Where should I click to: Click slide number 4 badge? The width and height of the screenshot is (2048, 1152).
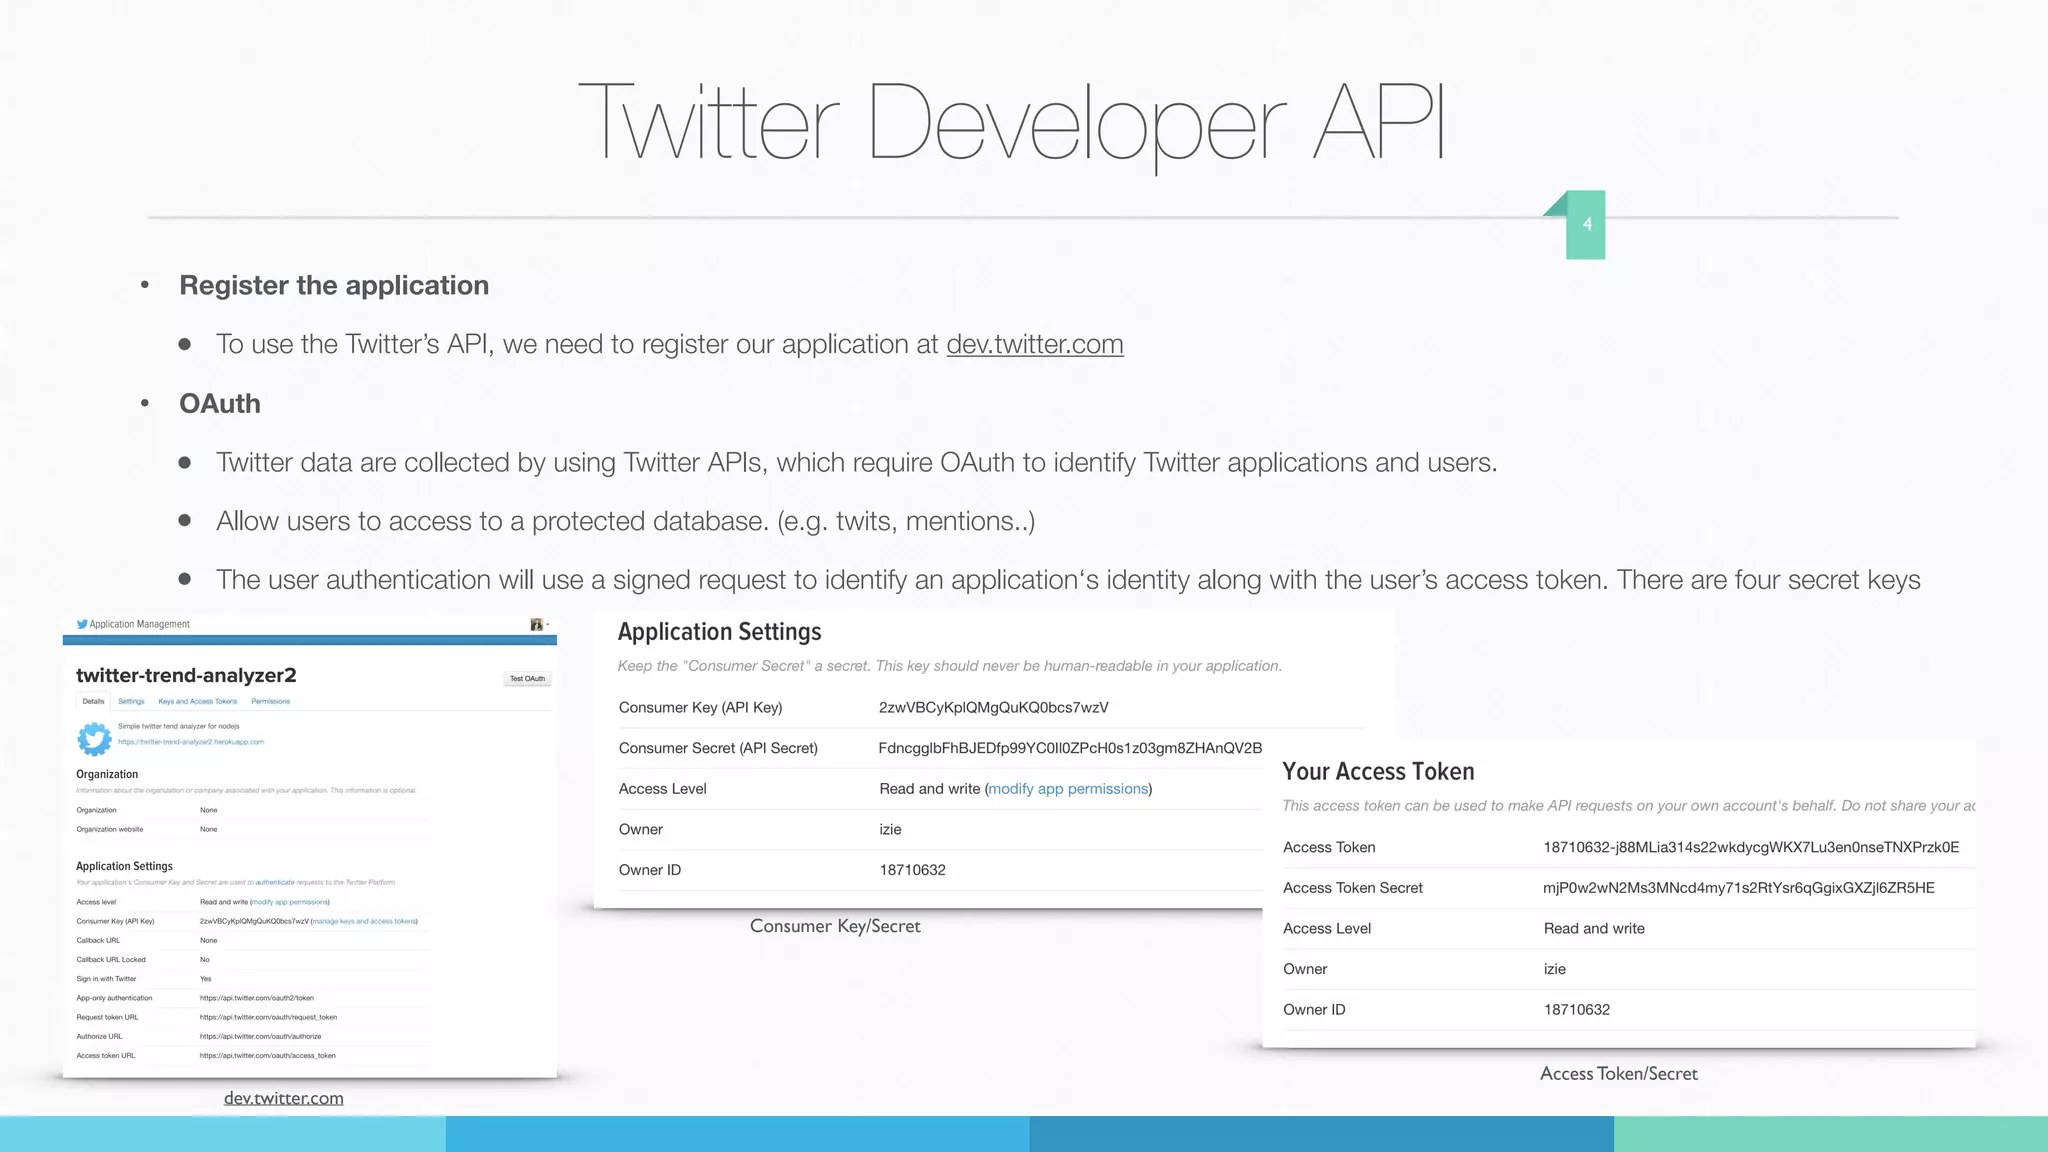[x=1586, y=225]
